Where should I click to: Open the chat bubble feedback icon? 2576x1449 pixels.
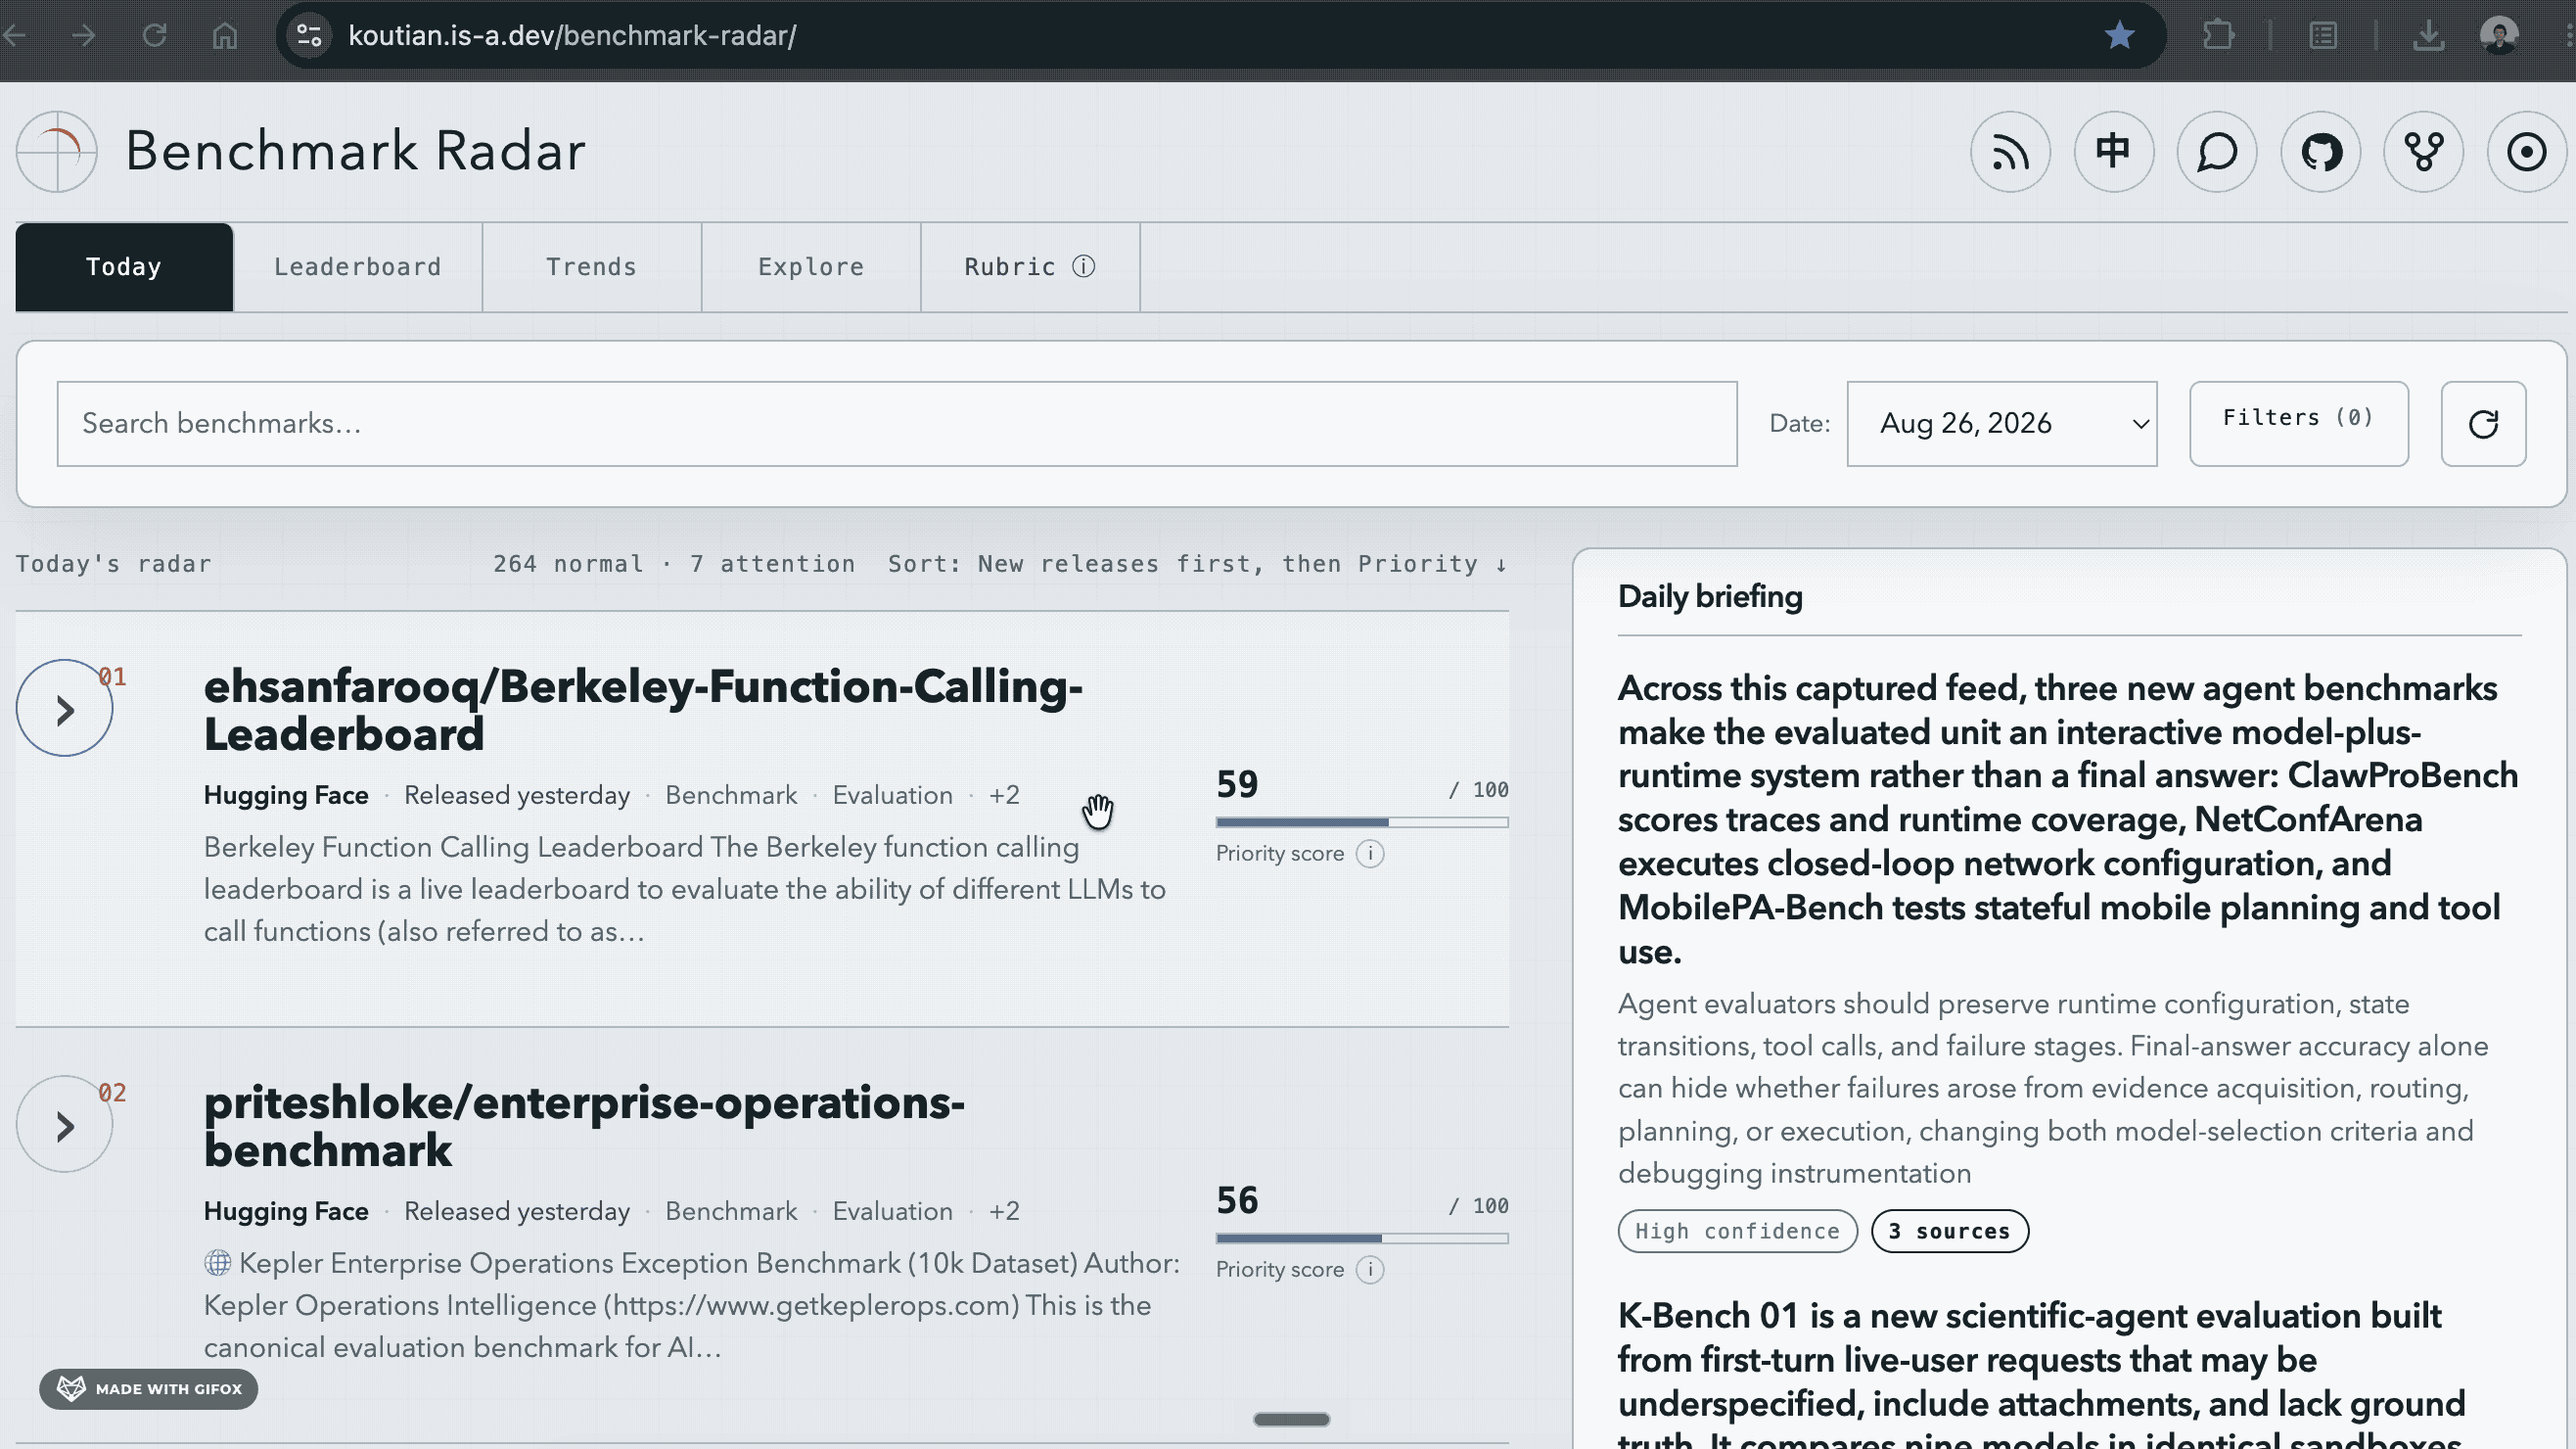(2217, 152)
